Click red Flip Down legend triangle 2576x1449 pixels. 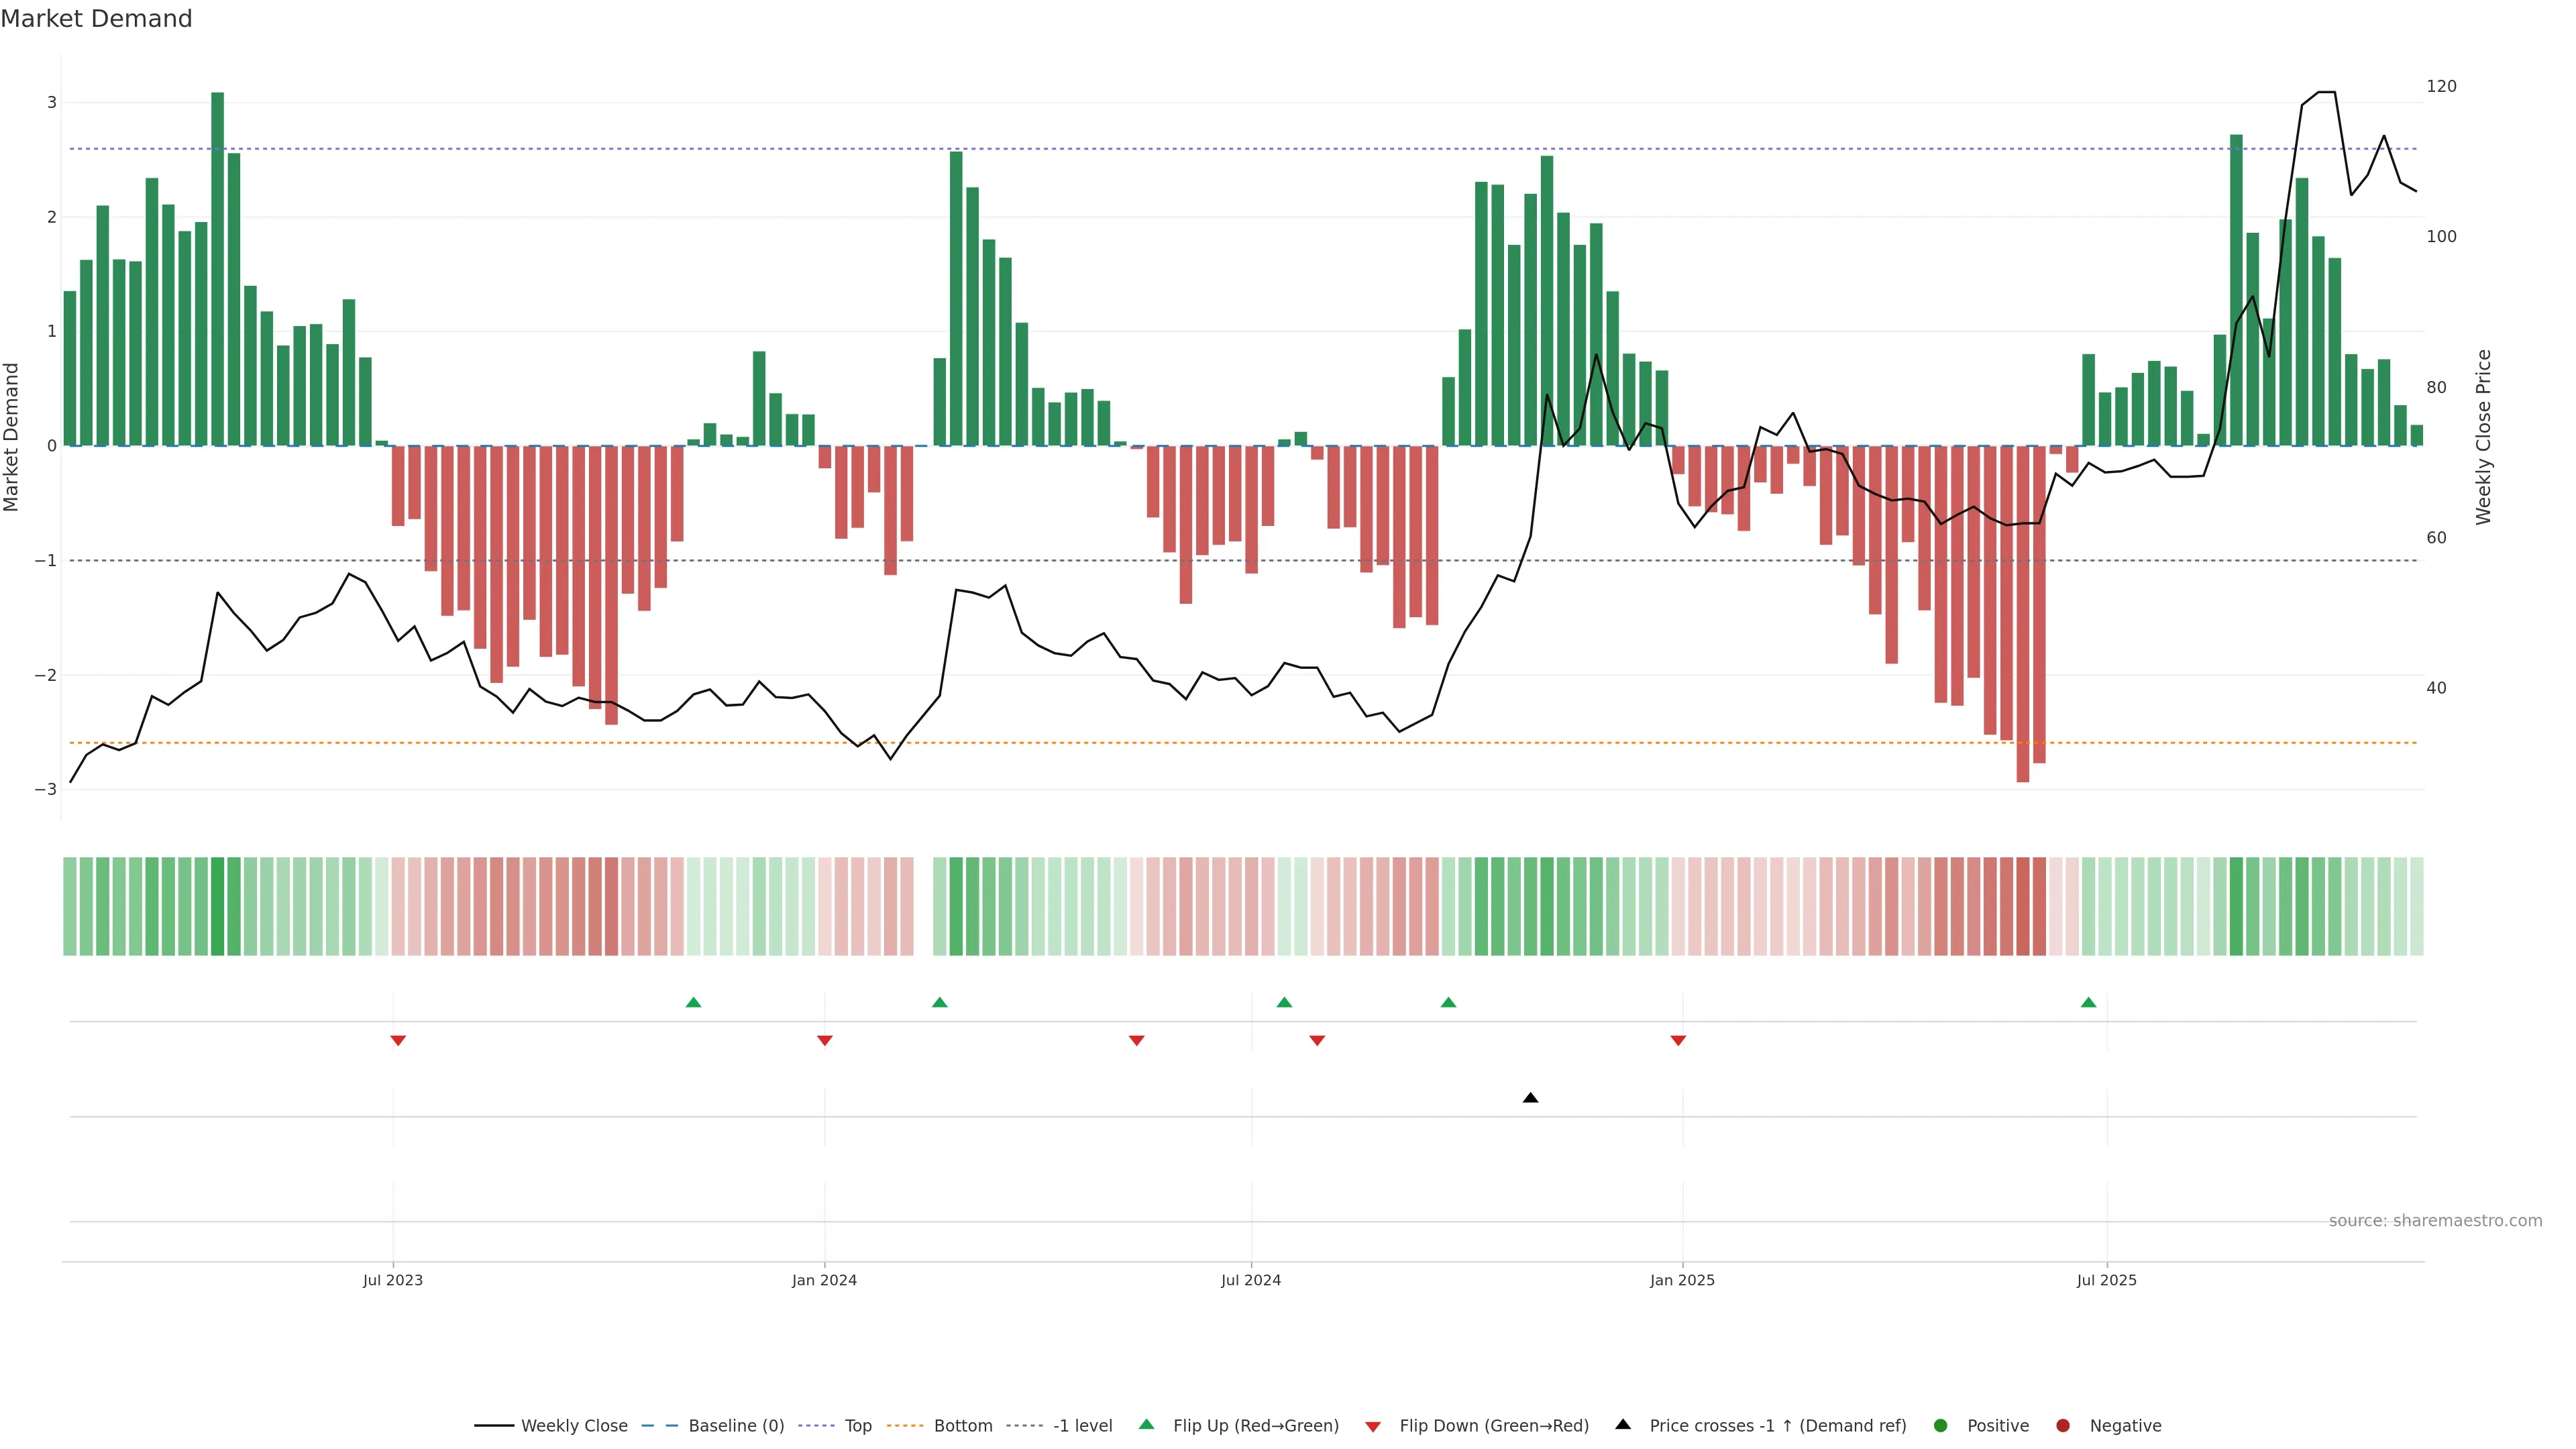tap(1373, 1426)
